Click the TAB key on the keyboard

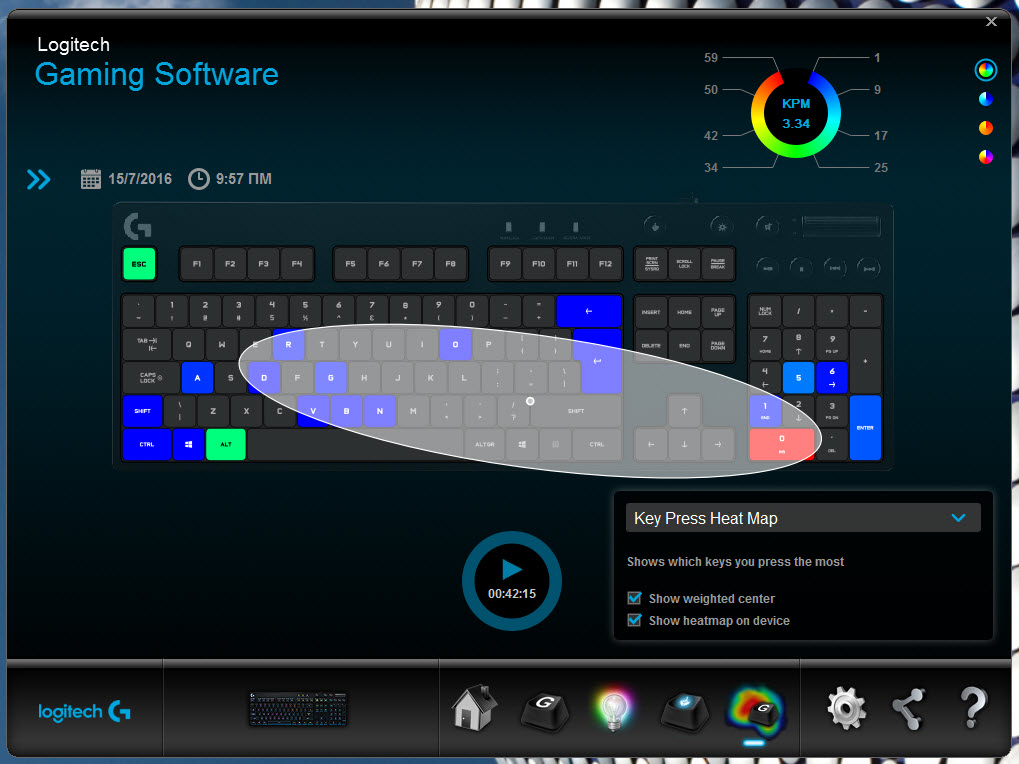pyautogui.click(x=147, y=344)
